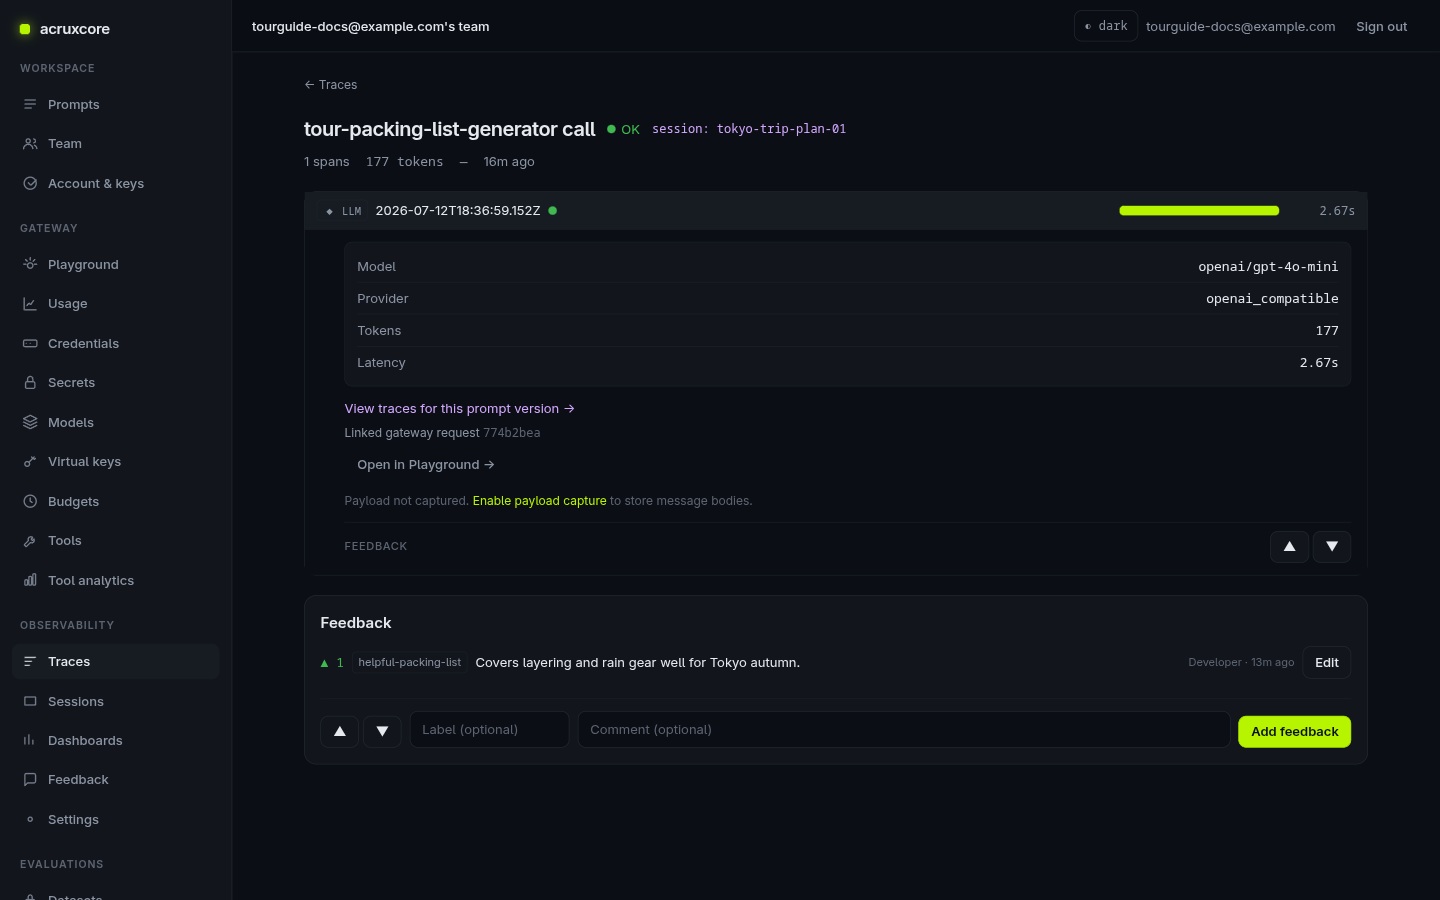
Task: Click the acruxcore green logo
Action: (x=25, y=29)
